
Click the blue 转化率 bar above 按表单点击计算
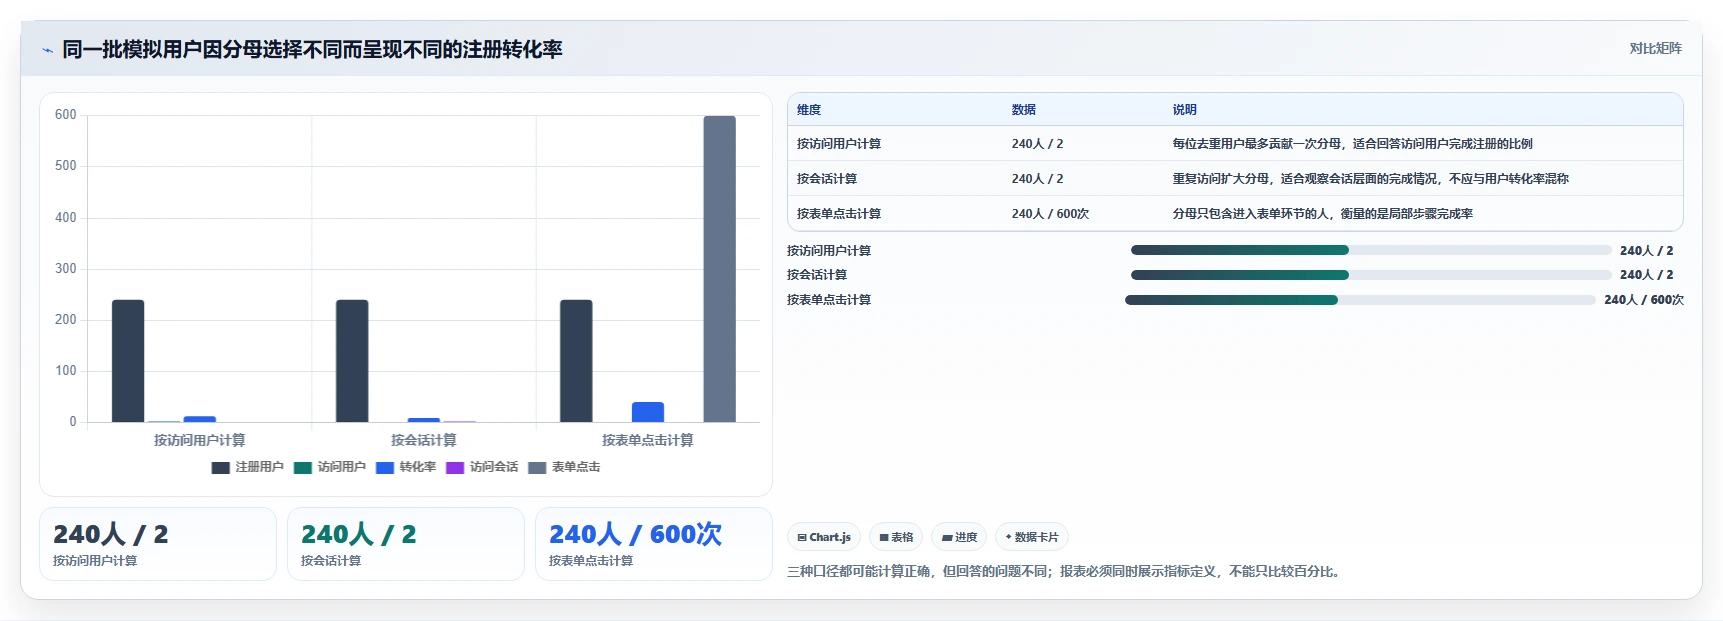tap(648, 412)
